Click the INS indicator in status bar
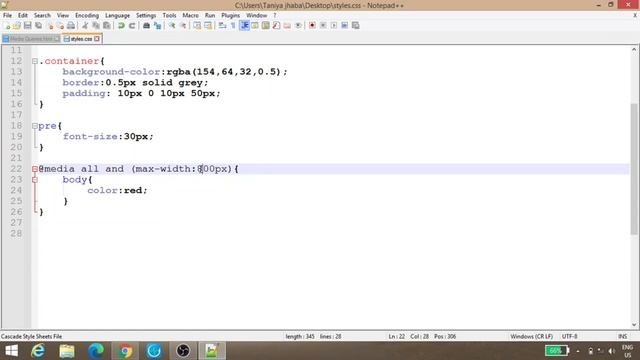Screen dimensions: 640x360 coord(622,337)
